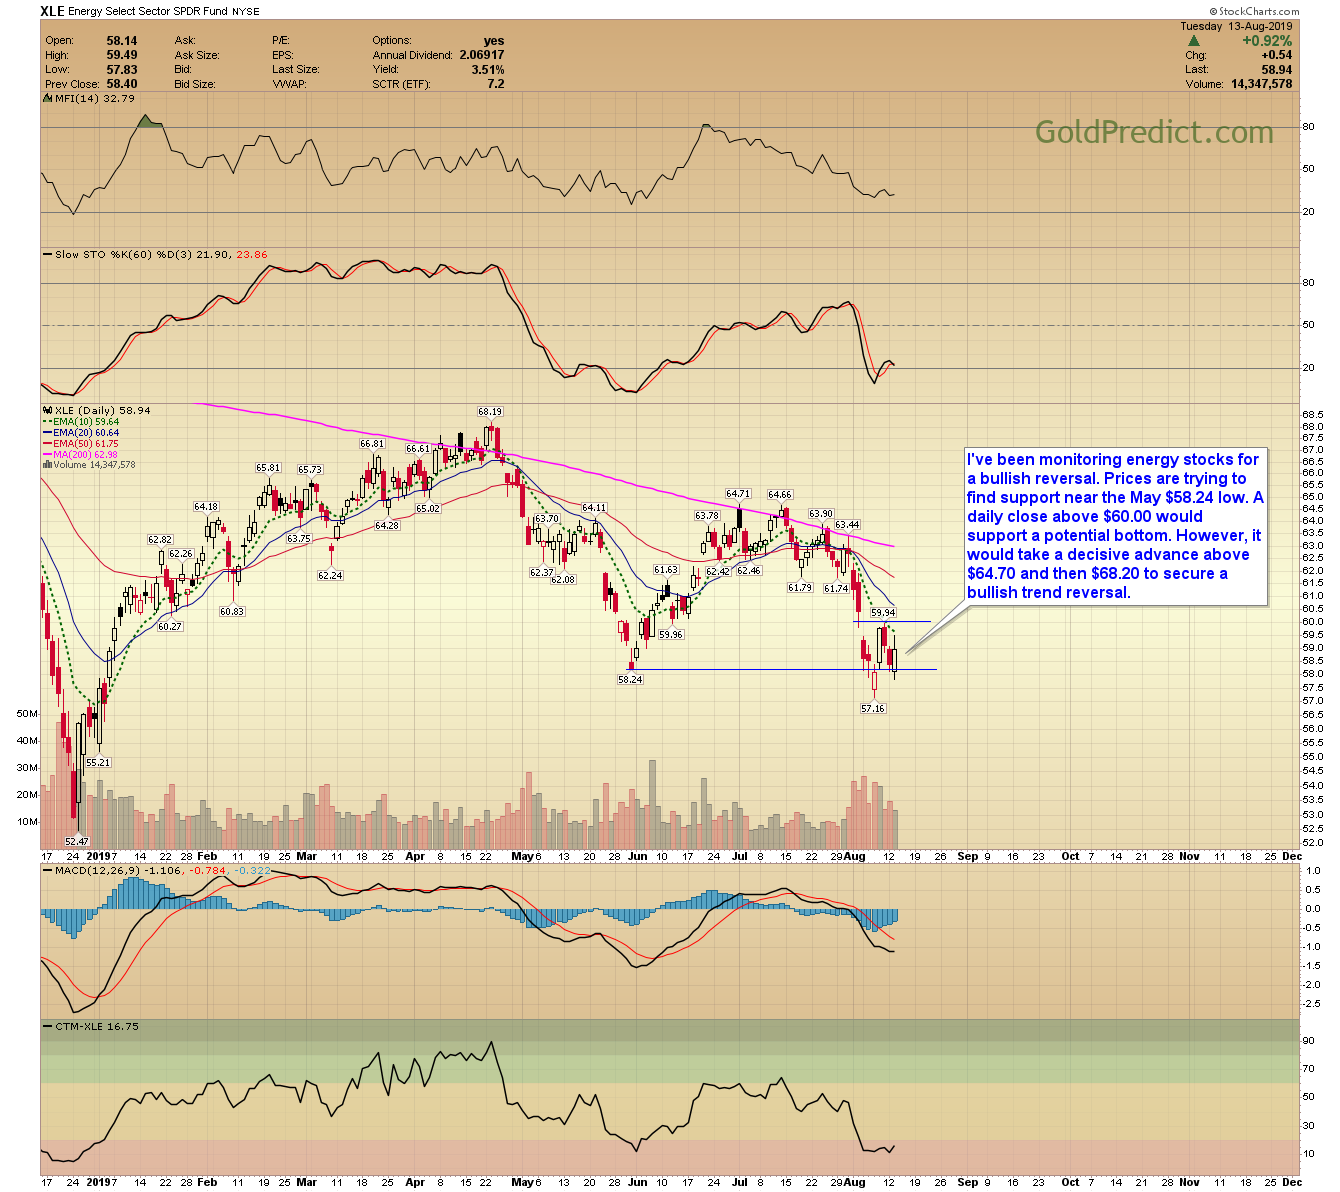
Task: Click the 63.44 price label
Action: 847,525
